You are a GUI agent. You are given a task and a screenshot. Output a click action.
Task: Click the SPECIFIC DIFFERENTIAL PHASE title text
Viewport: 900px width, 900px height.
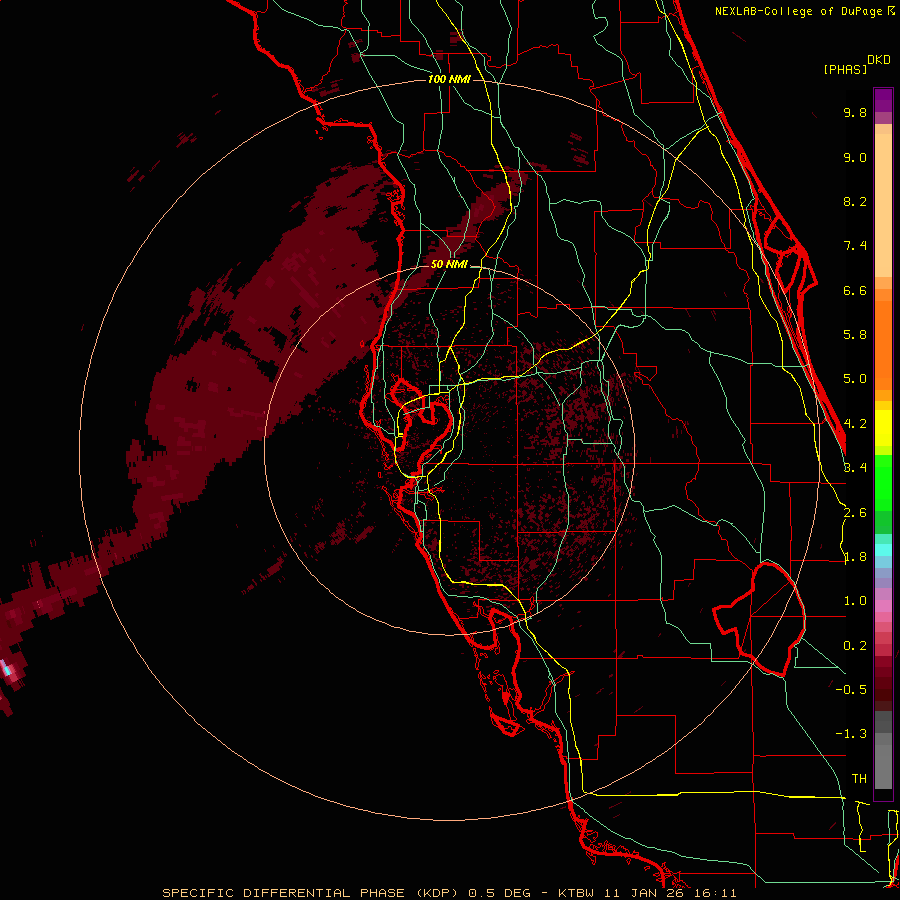click(285, 893)
